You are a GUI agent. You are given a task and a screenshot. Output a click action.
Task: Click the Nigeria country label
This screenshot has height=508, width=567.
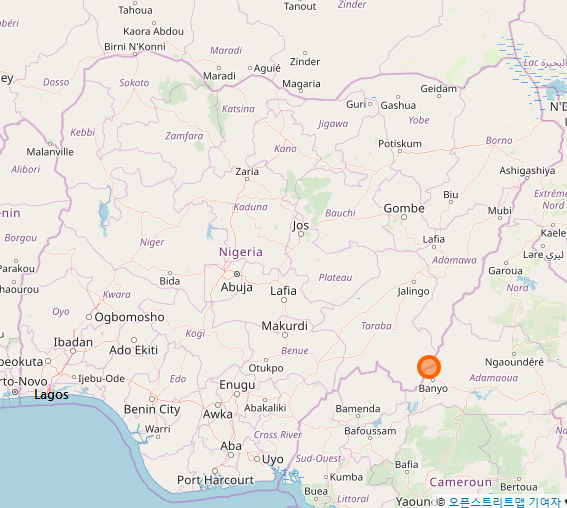(x=241, y=252)
